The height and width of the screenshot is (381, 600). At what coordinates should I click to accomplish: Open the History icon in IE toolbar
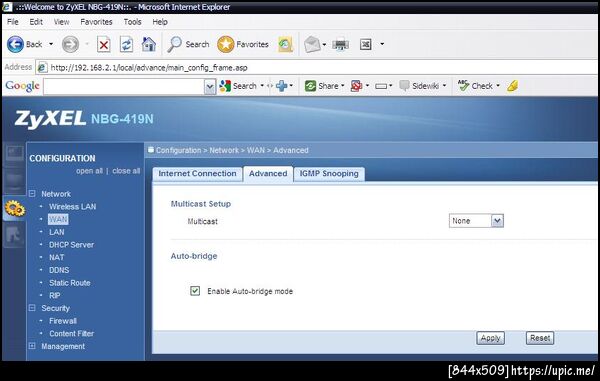[x=285, y=44]
